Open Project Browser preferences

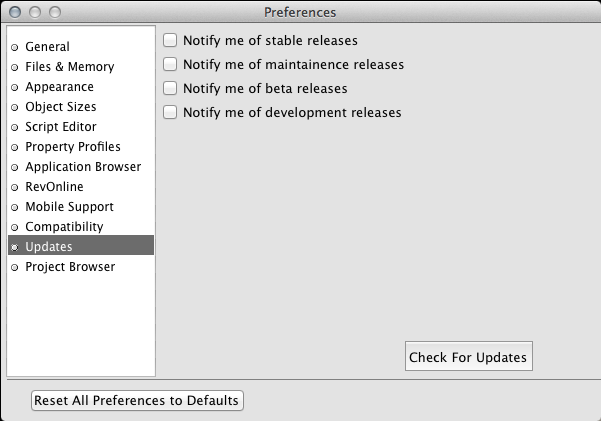(x=70, y=267)
